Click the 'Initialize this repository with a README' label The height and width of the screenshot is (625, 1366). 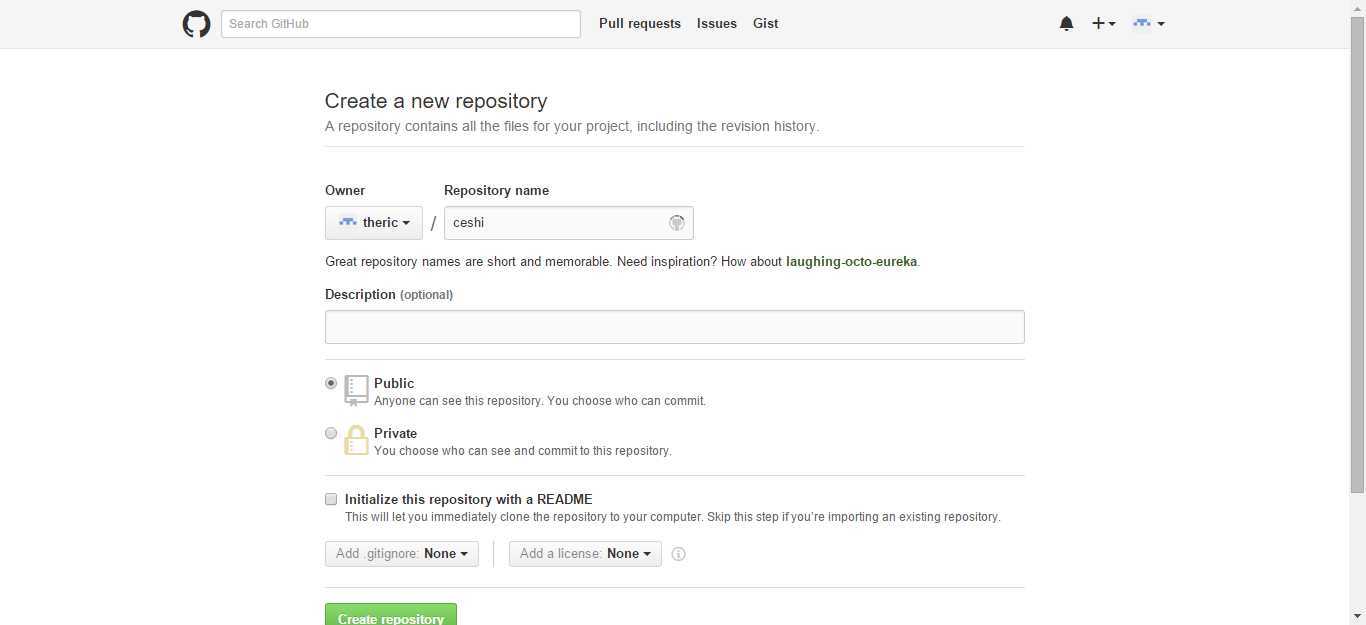click(469, 499)
